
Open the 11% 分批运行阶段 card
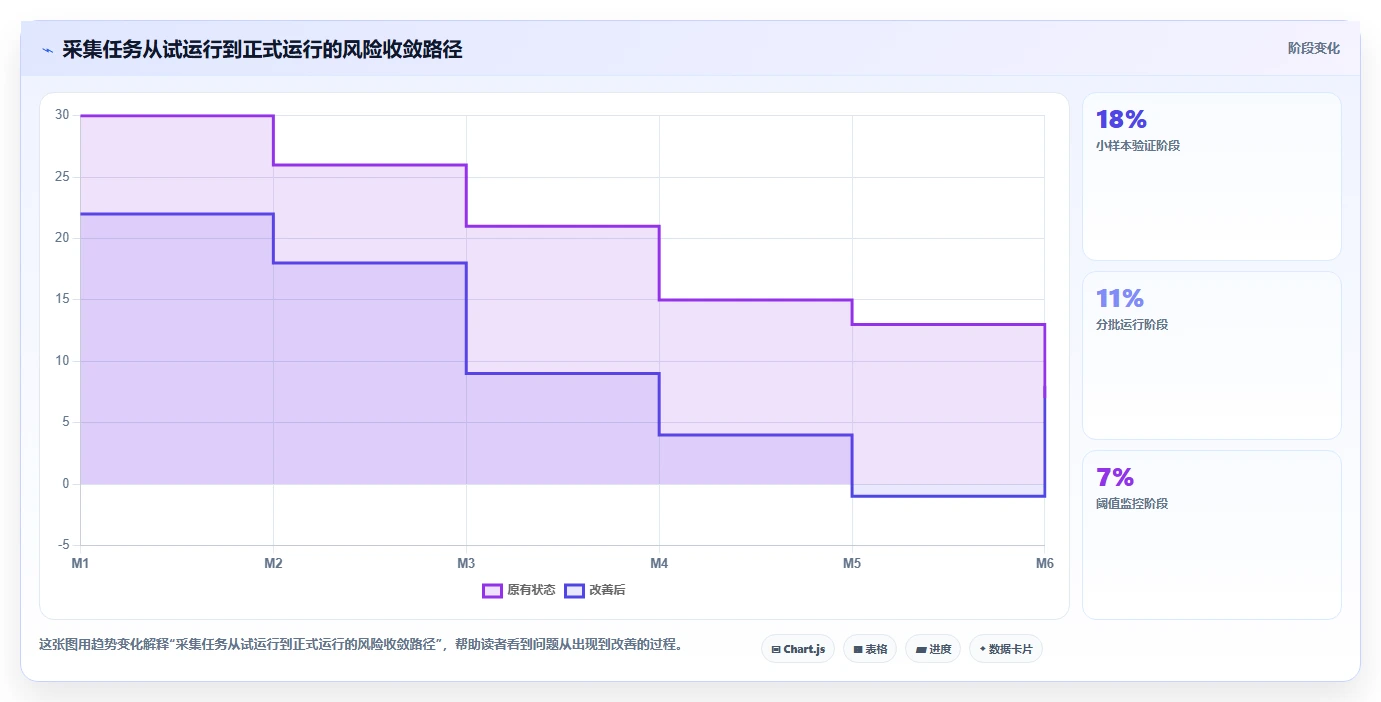tap(1212, 356)
